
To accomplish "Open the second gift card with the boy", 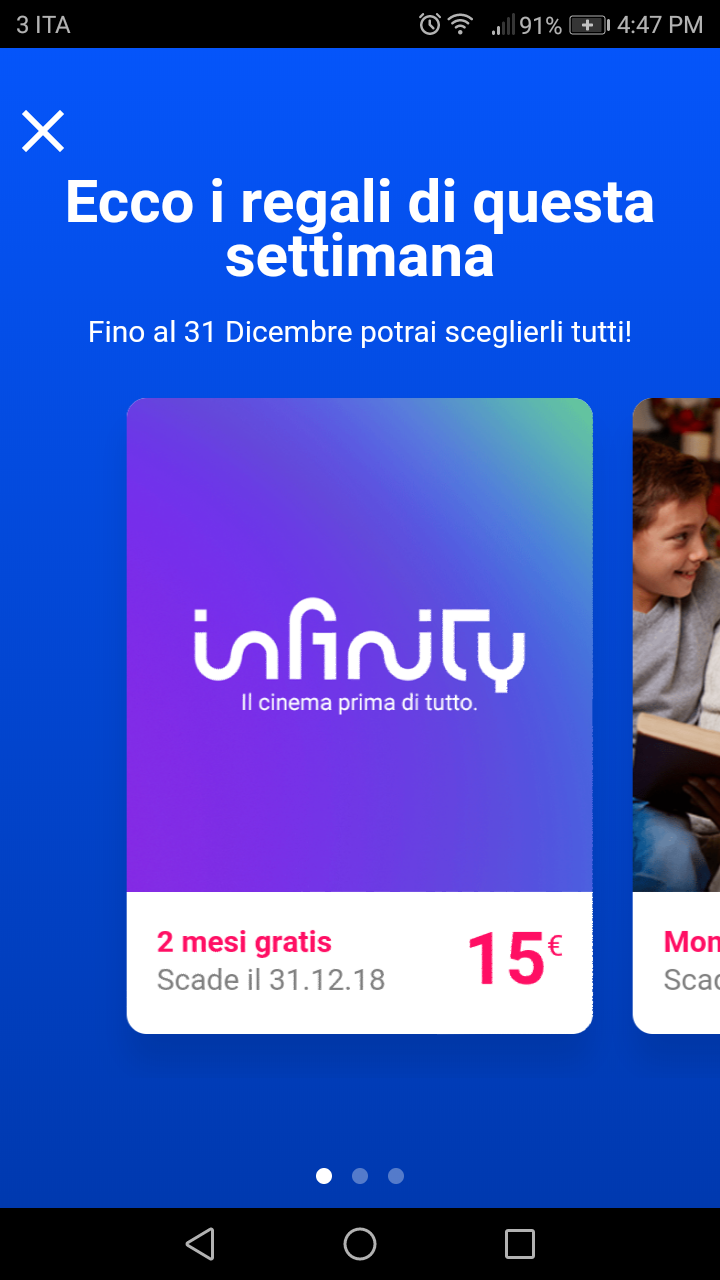I will (677, 716).
